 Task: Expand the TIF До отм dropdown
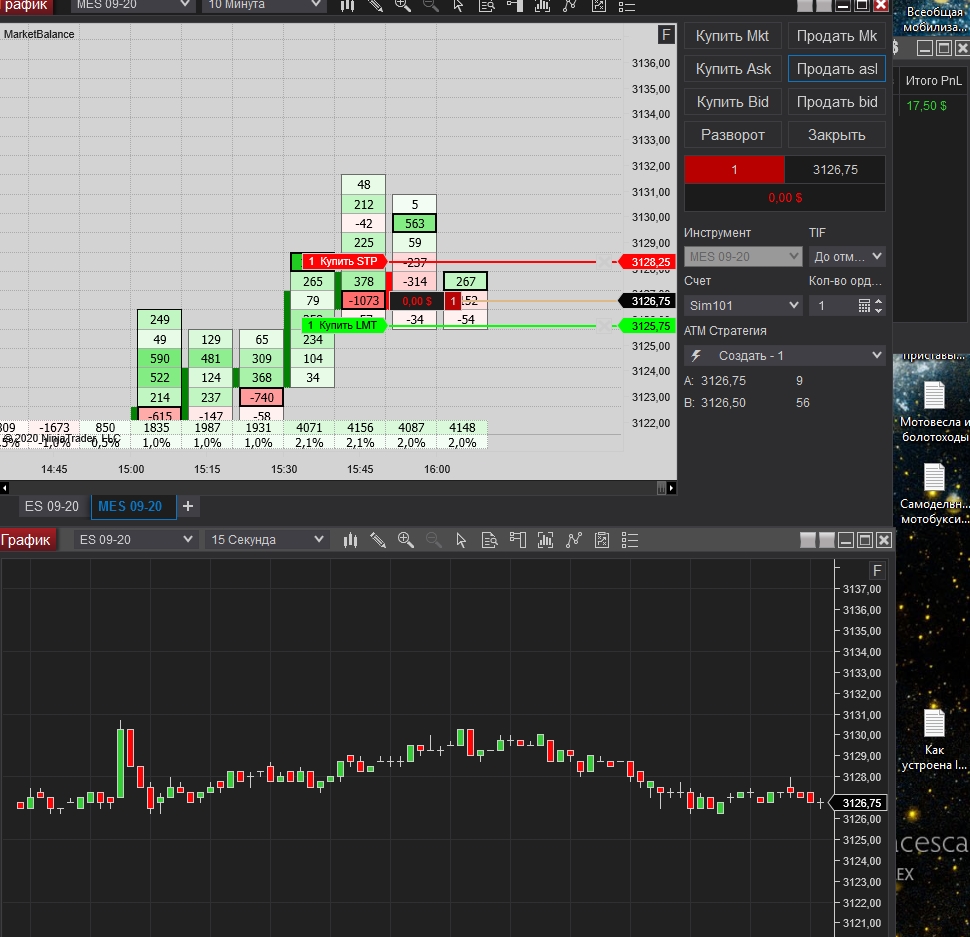click(x=847, y=256)
